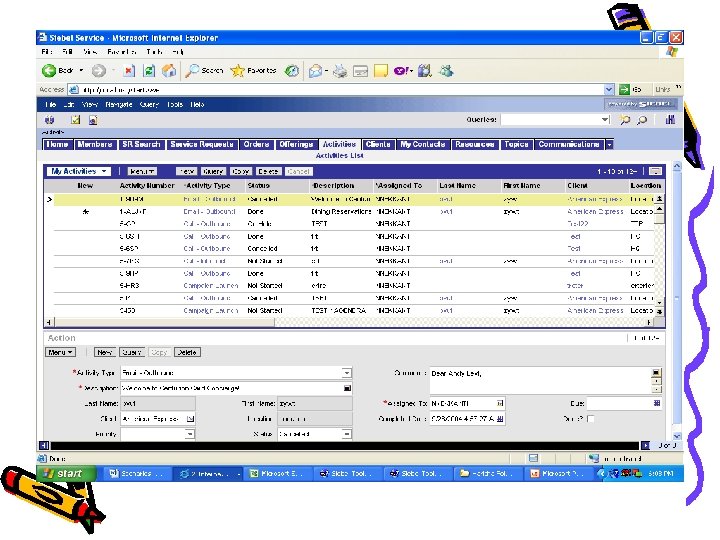Click the browser Stop icon
This screenshot has width=720, height=540.
[x=129, y=71]
